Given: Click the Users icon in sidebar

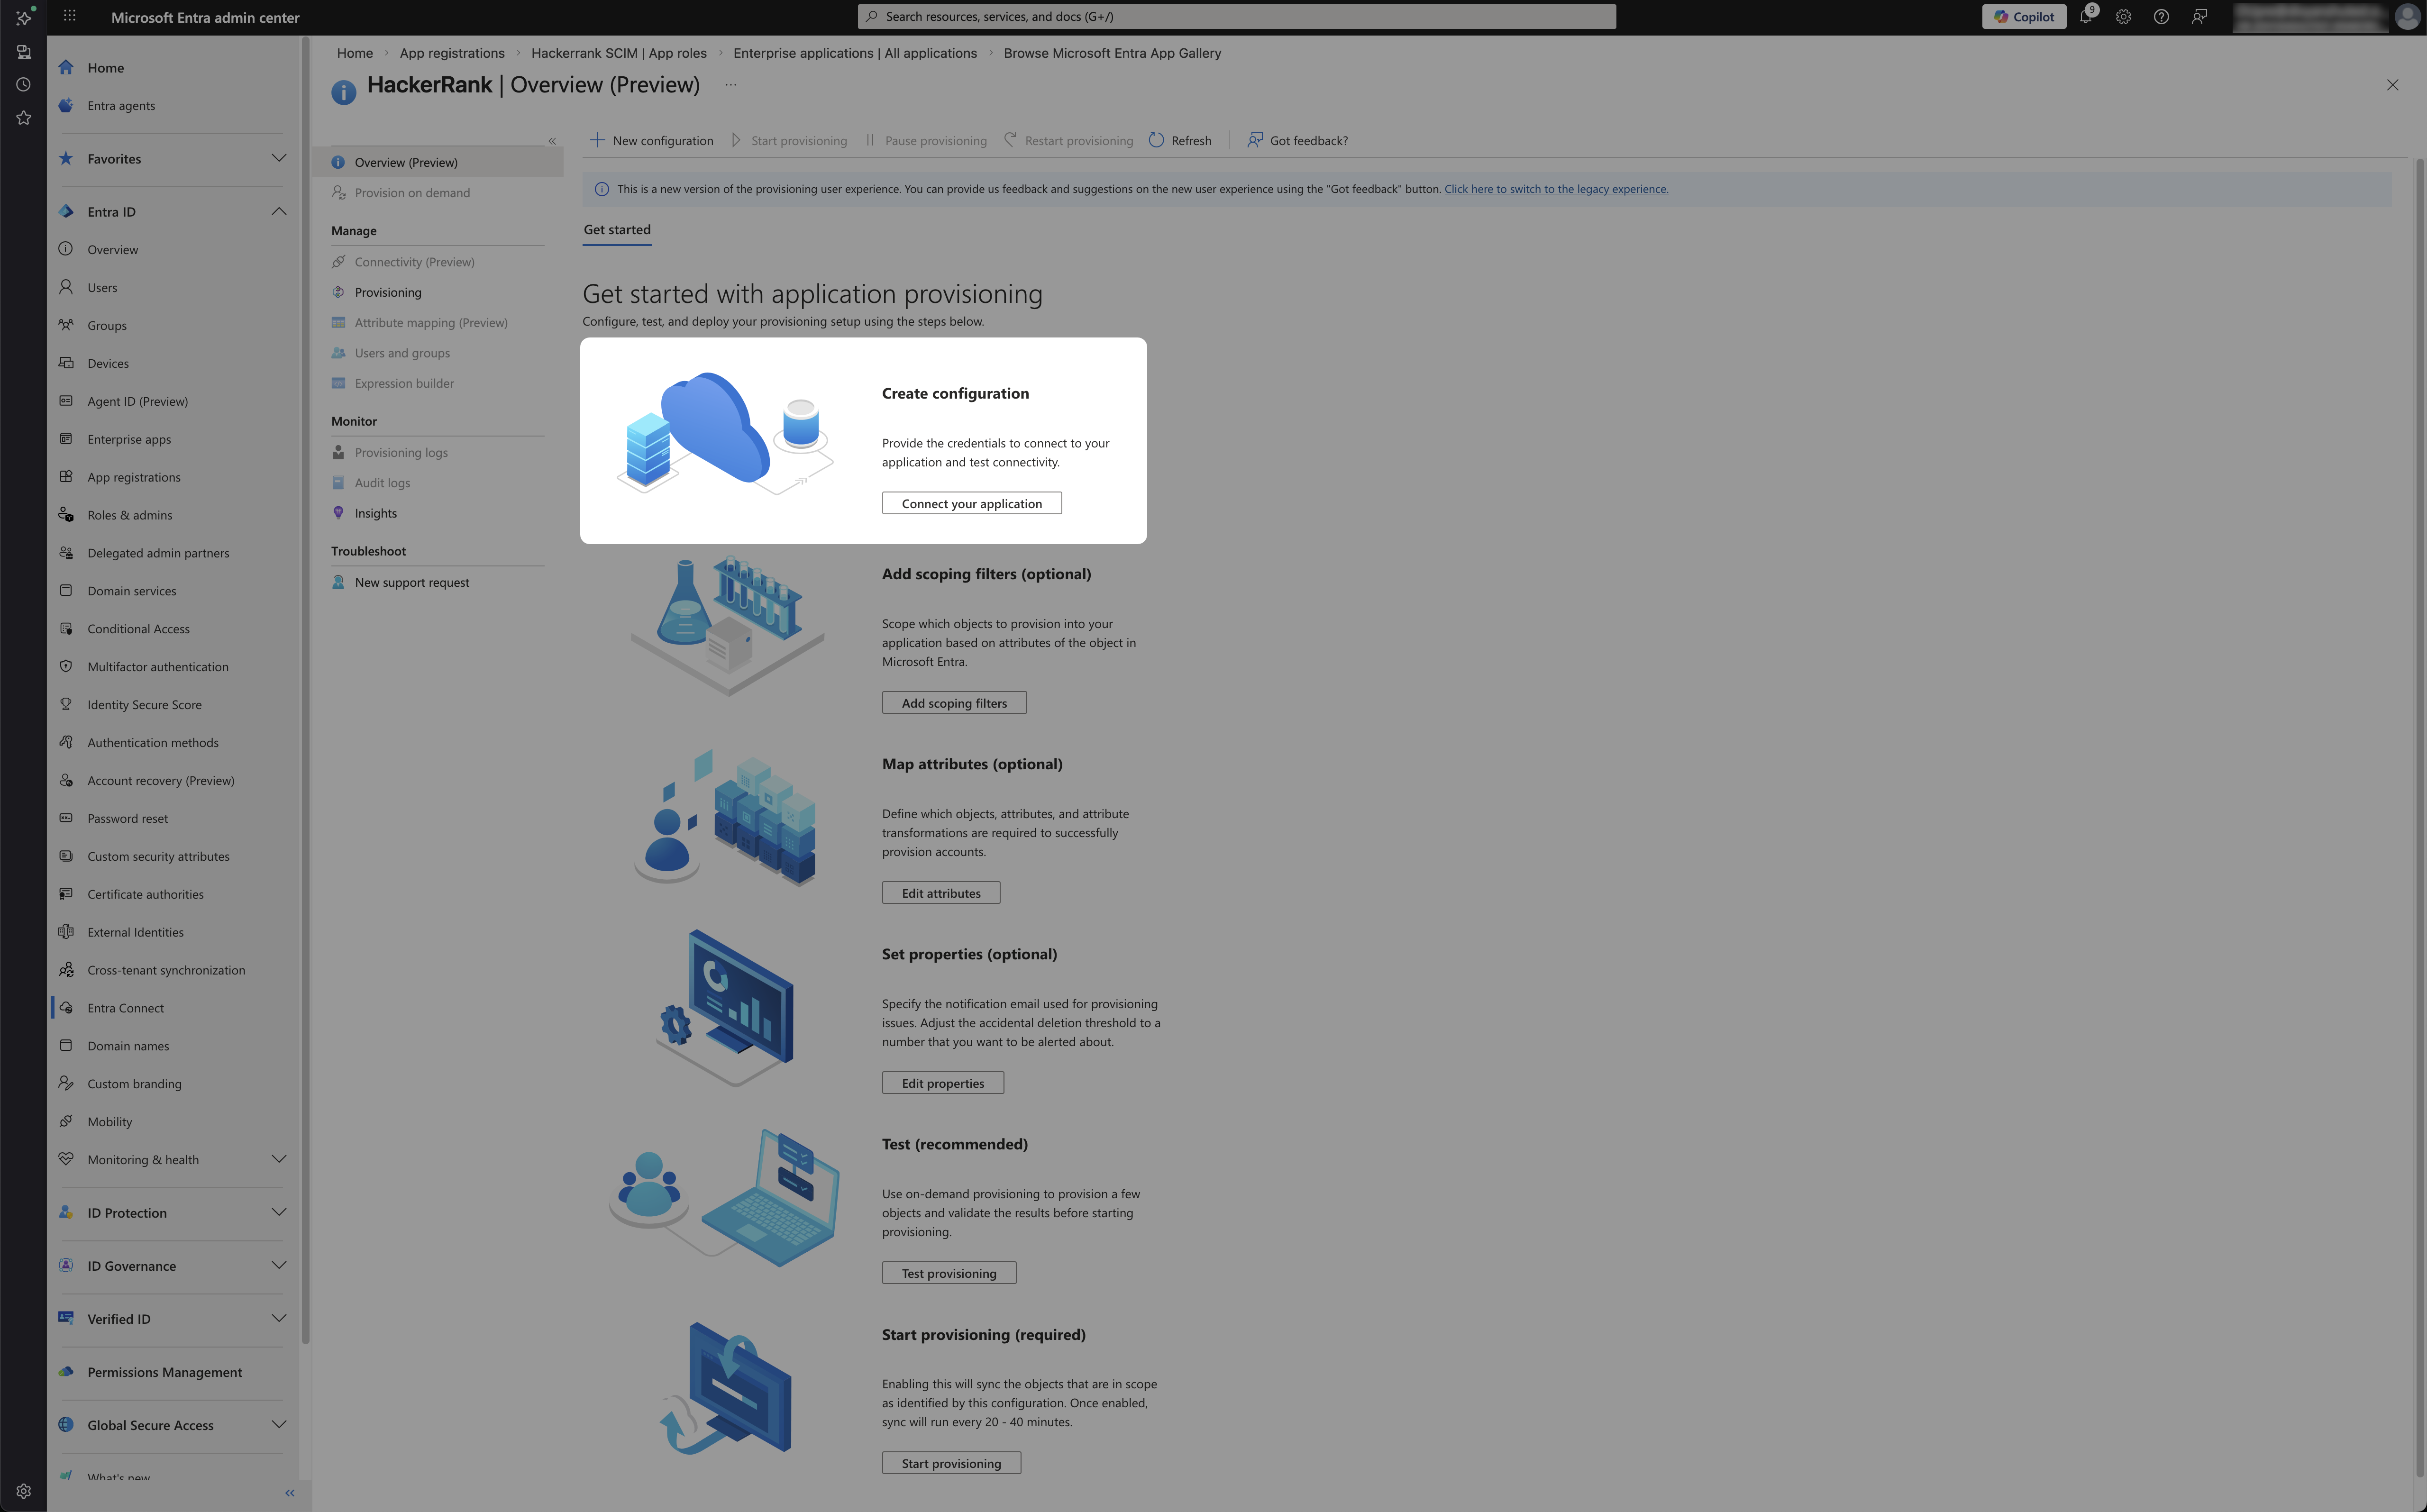Looking at the screenshot, I should (x=66, y=287).
